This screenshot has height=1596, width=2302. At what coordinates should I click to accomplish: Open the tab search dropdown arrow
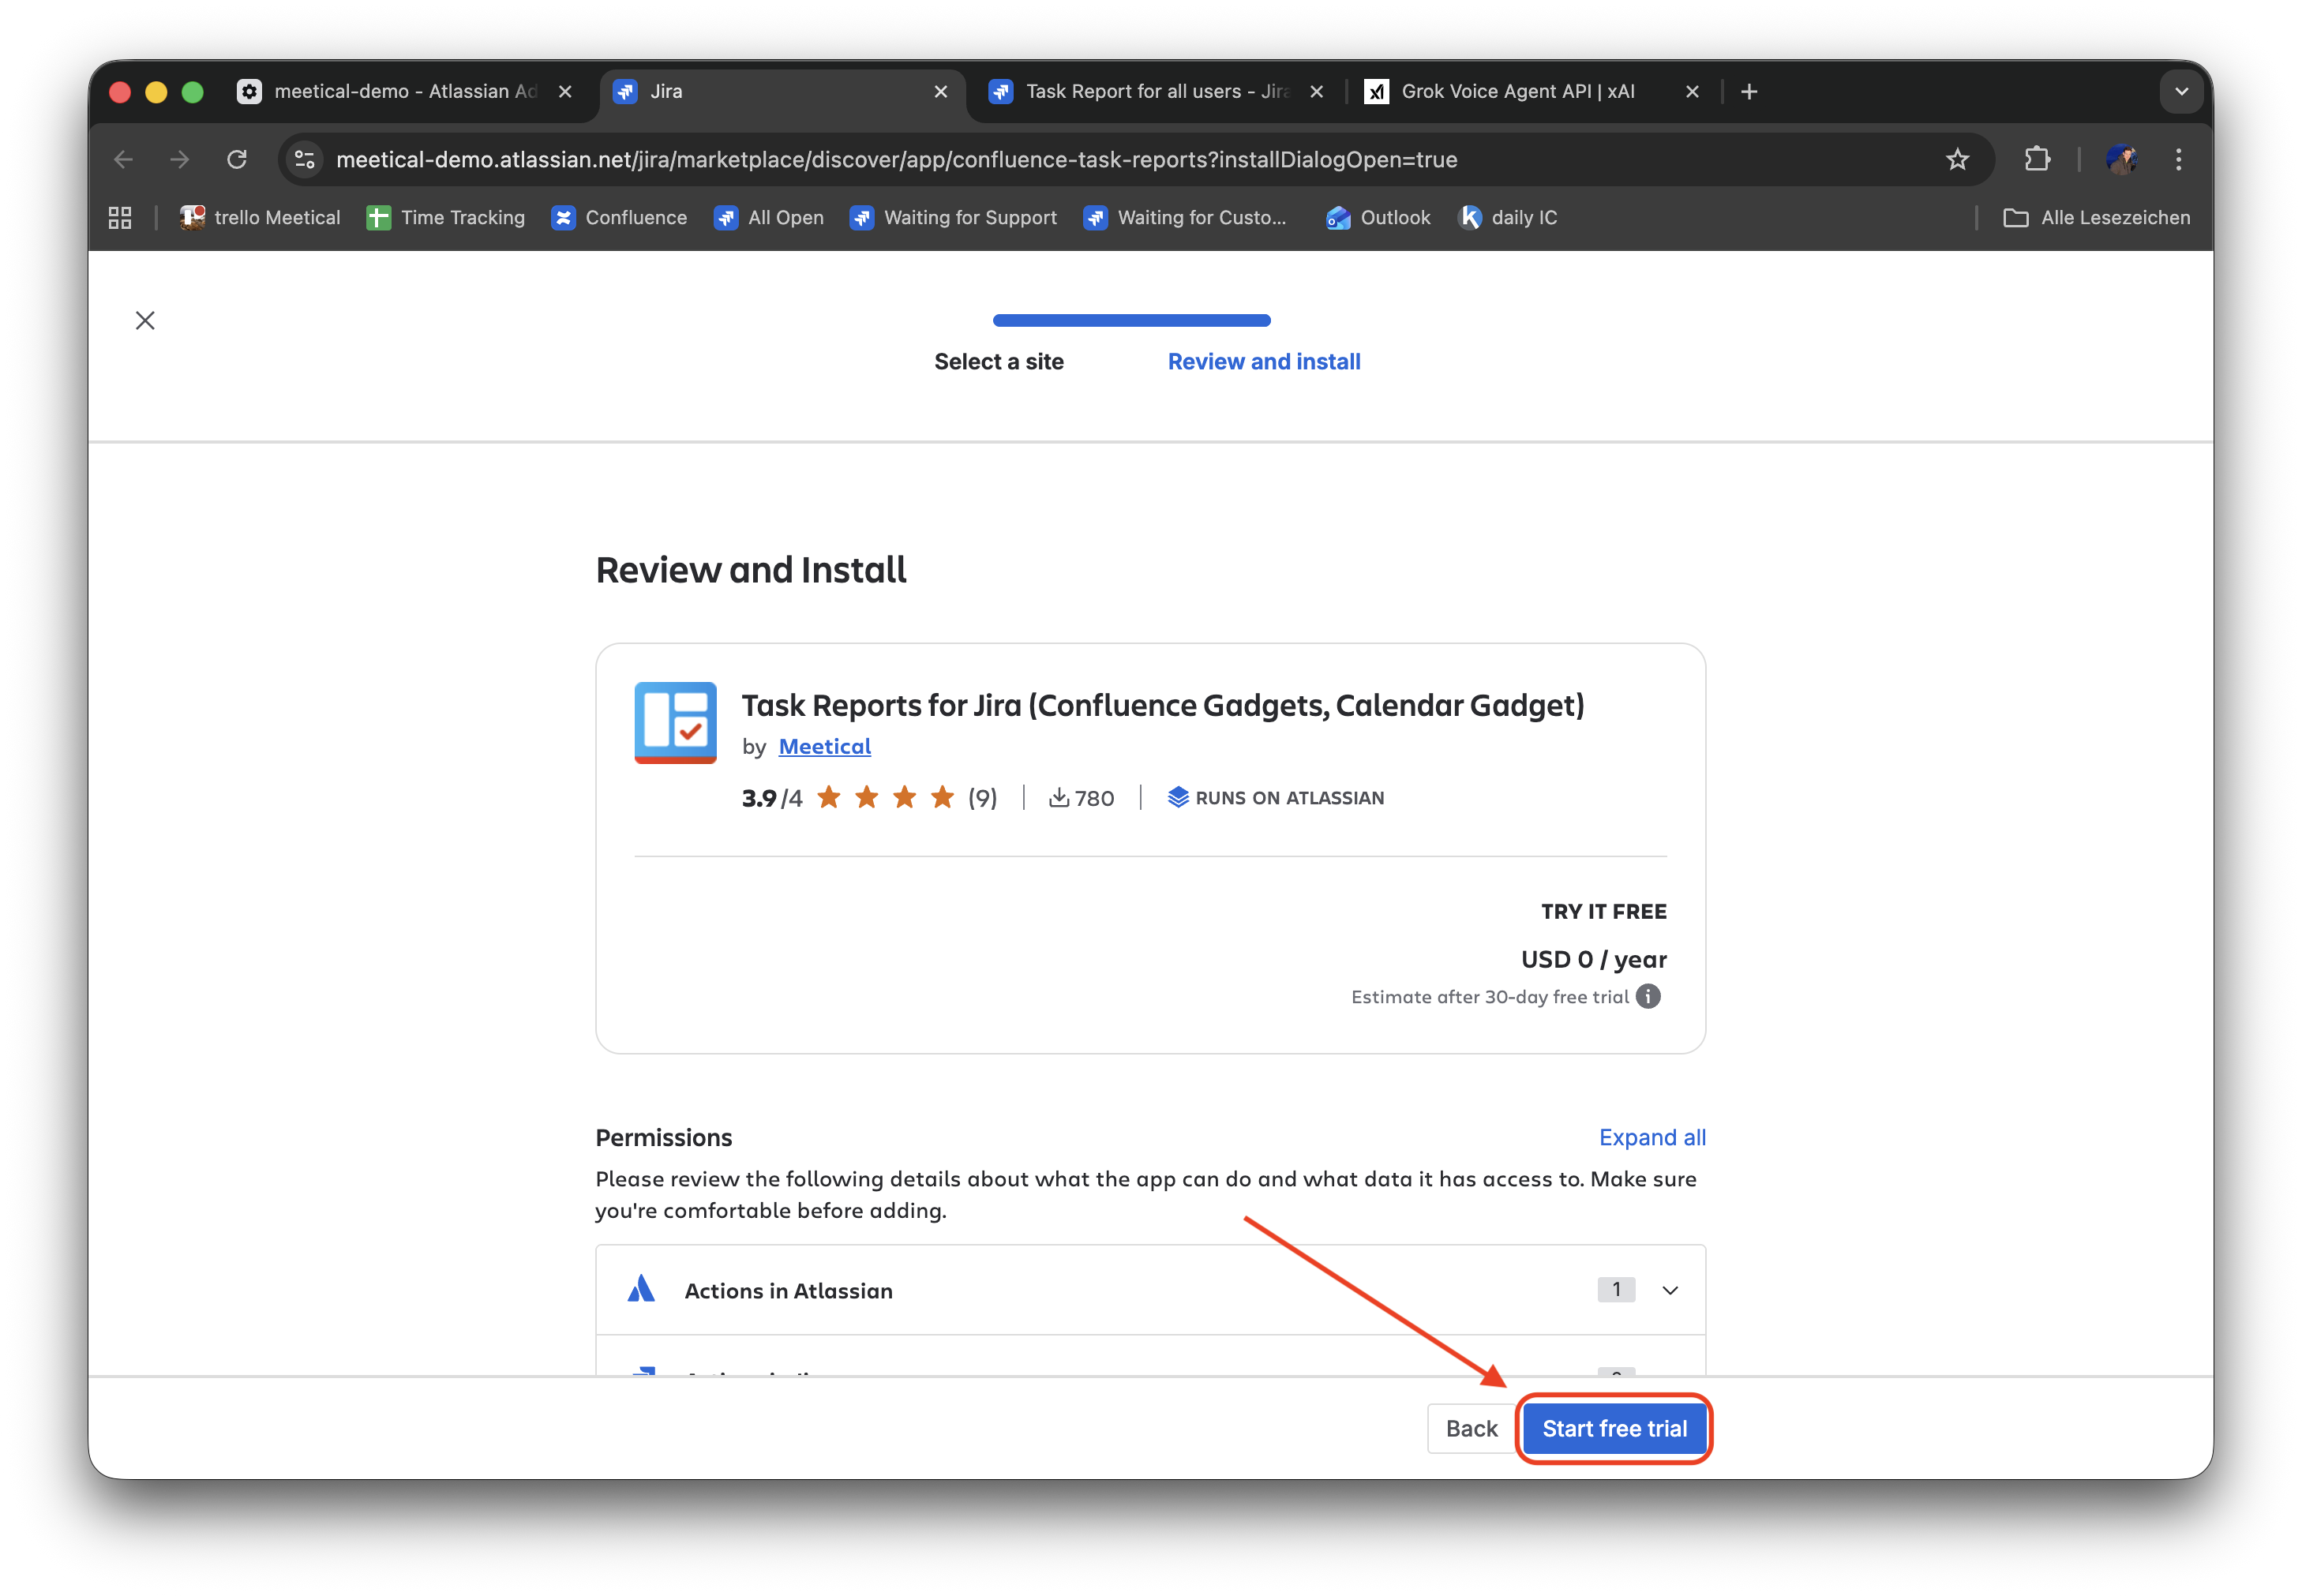click(2182, 91)
